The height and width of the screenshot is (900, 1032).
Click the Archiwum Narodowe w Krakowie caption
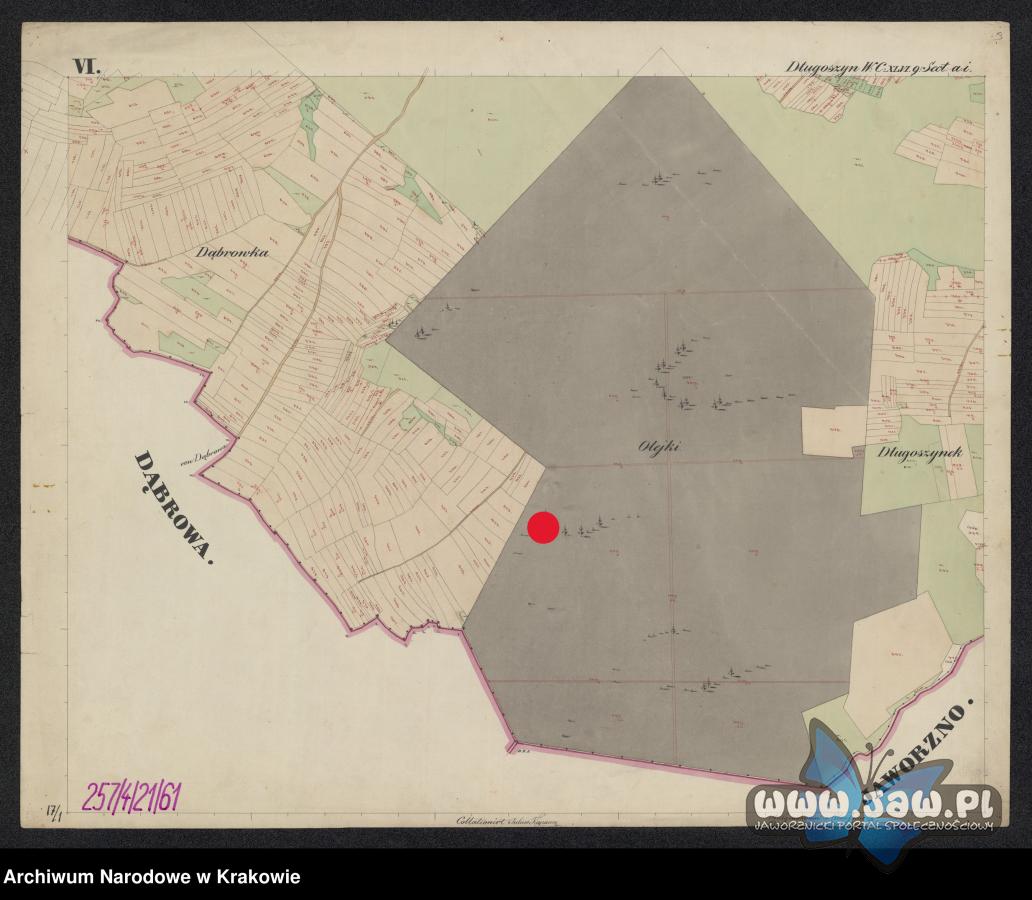[151, 877]
